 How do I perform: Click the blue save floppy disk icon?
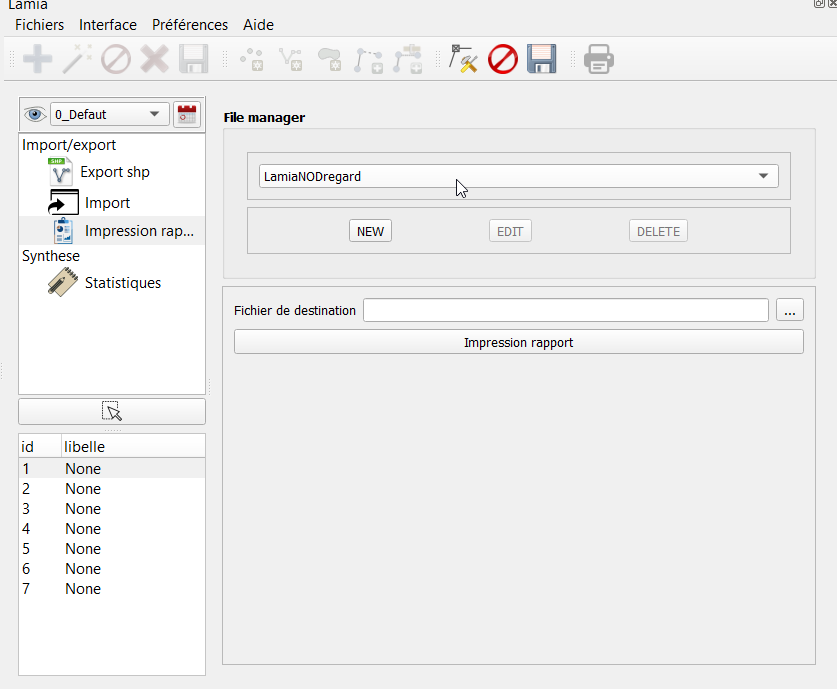point(542,59)
